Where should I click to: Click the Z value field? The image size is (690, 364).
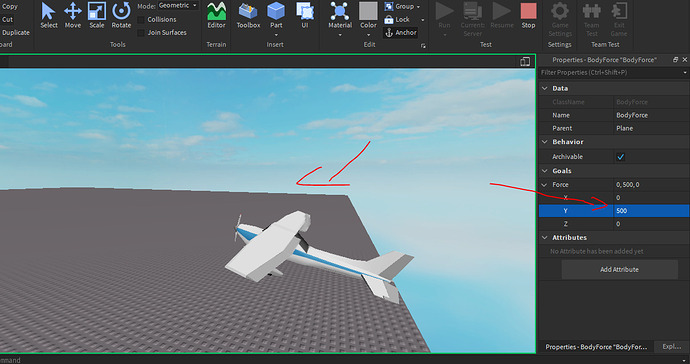tap(651, 224)
